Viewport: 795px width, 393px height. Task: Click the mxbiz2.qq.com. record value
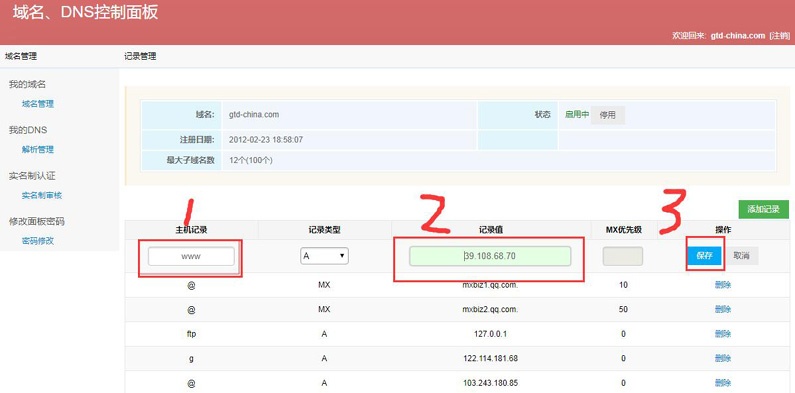(x=490, y=309)
